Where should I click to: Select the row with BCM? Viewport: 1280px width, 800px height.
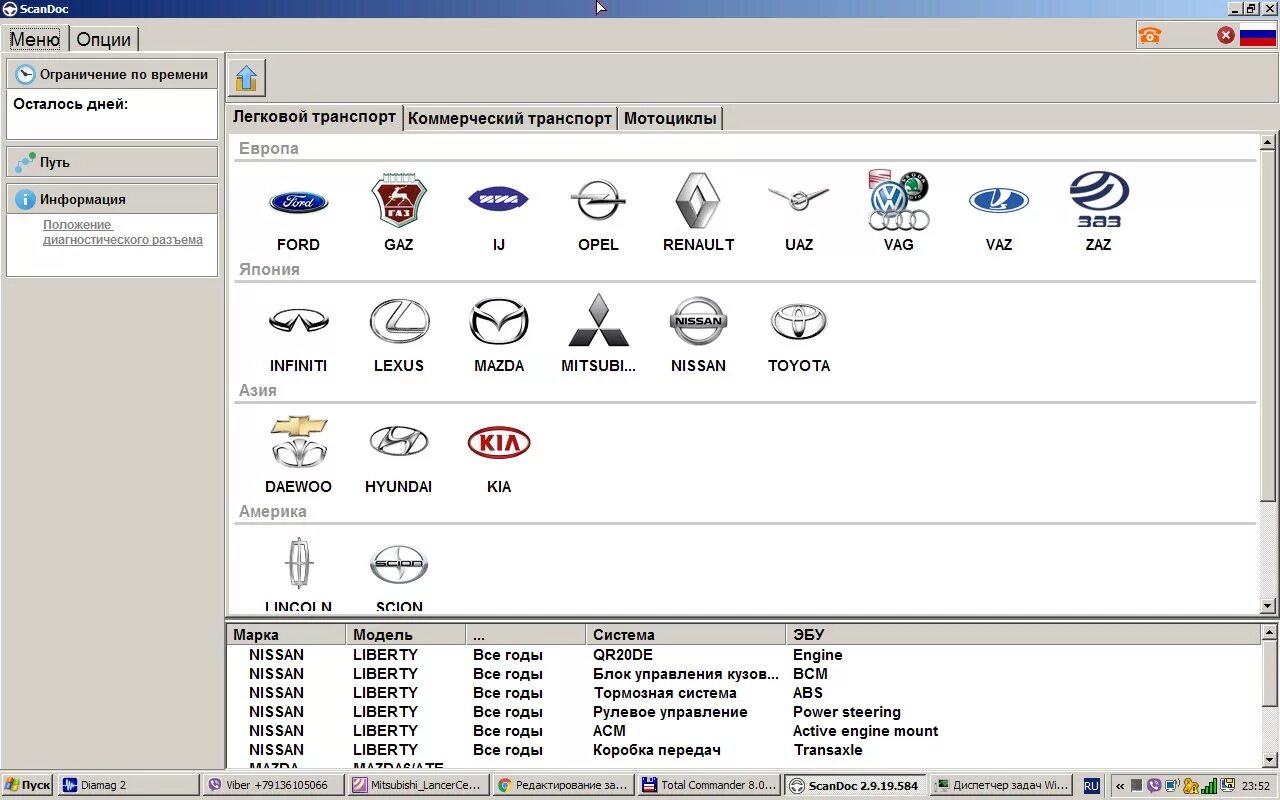(x=744, y=674)
